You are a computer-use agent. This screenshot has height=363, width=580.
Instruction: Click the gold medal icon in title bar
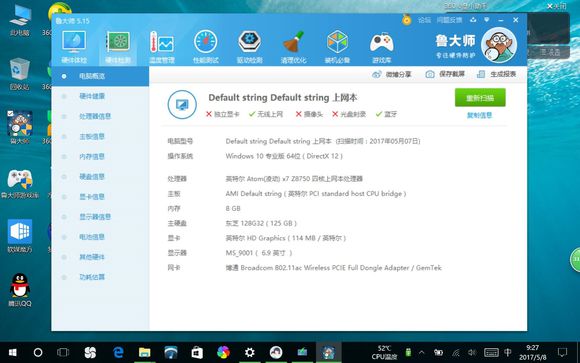click(407, 20)
